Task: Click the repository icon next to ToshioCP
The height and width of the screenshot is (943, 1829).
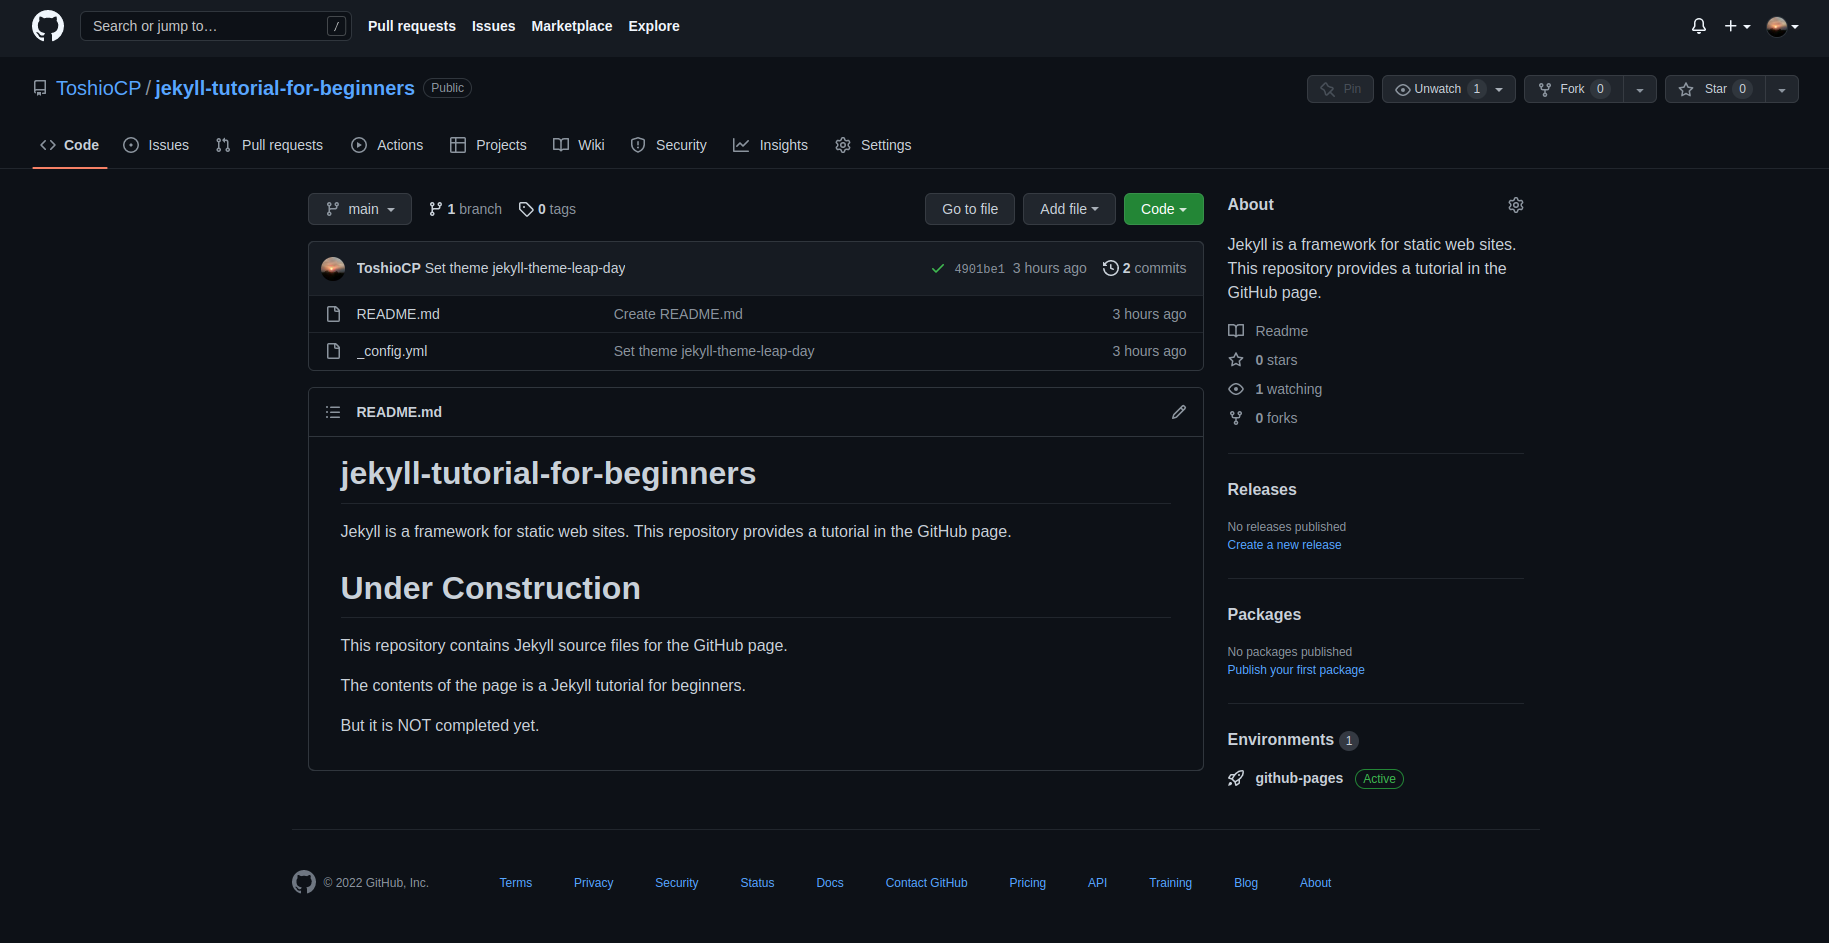Action: point(40,88)
